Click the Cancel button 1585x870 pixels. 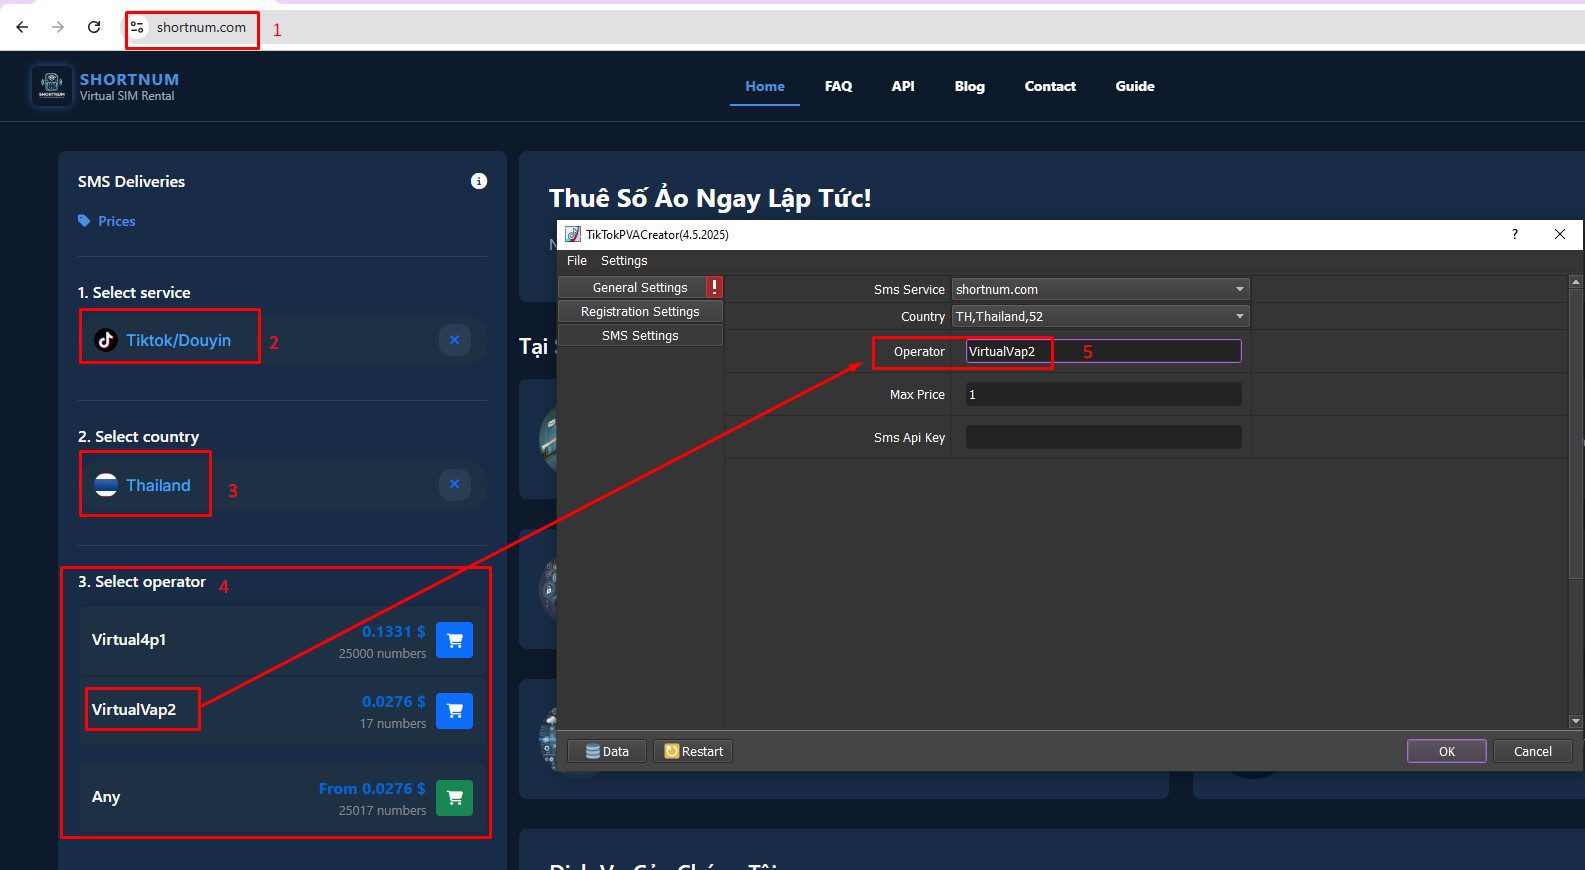coord(1533,751)
